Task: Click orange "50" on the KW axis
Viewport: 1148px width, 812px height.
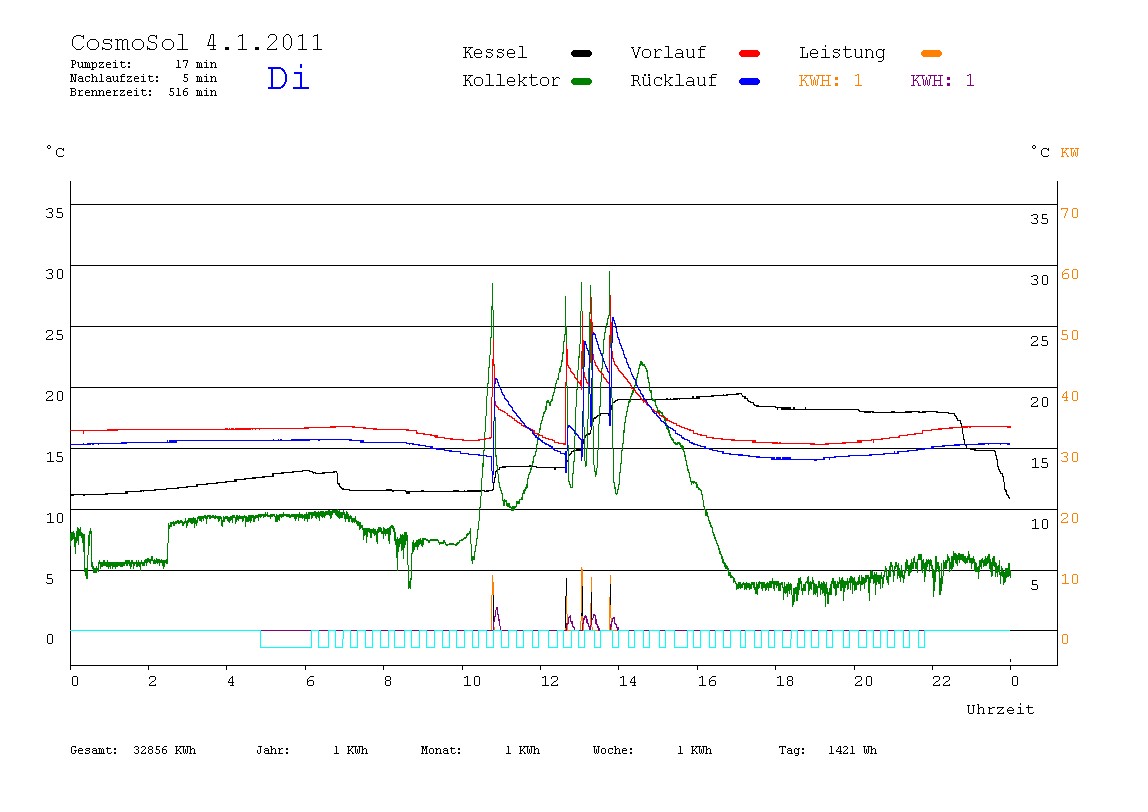Action: click(1070, 335)
